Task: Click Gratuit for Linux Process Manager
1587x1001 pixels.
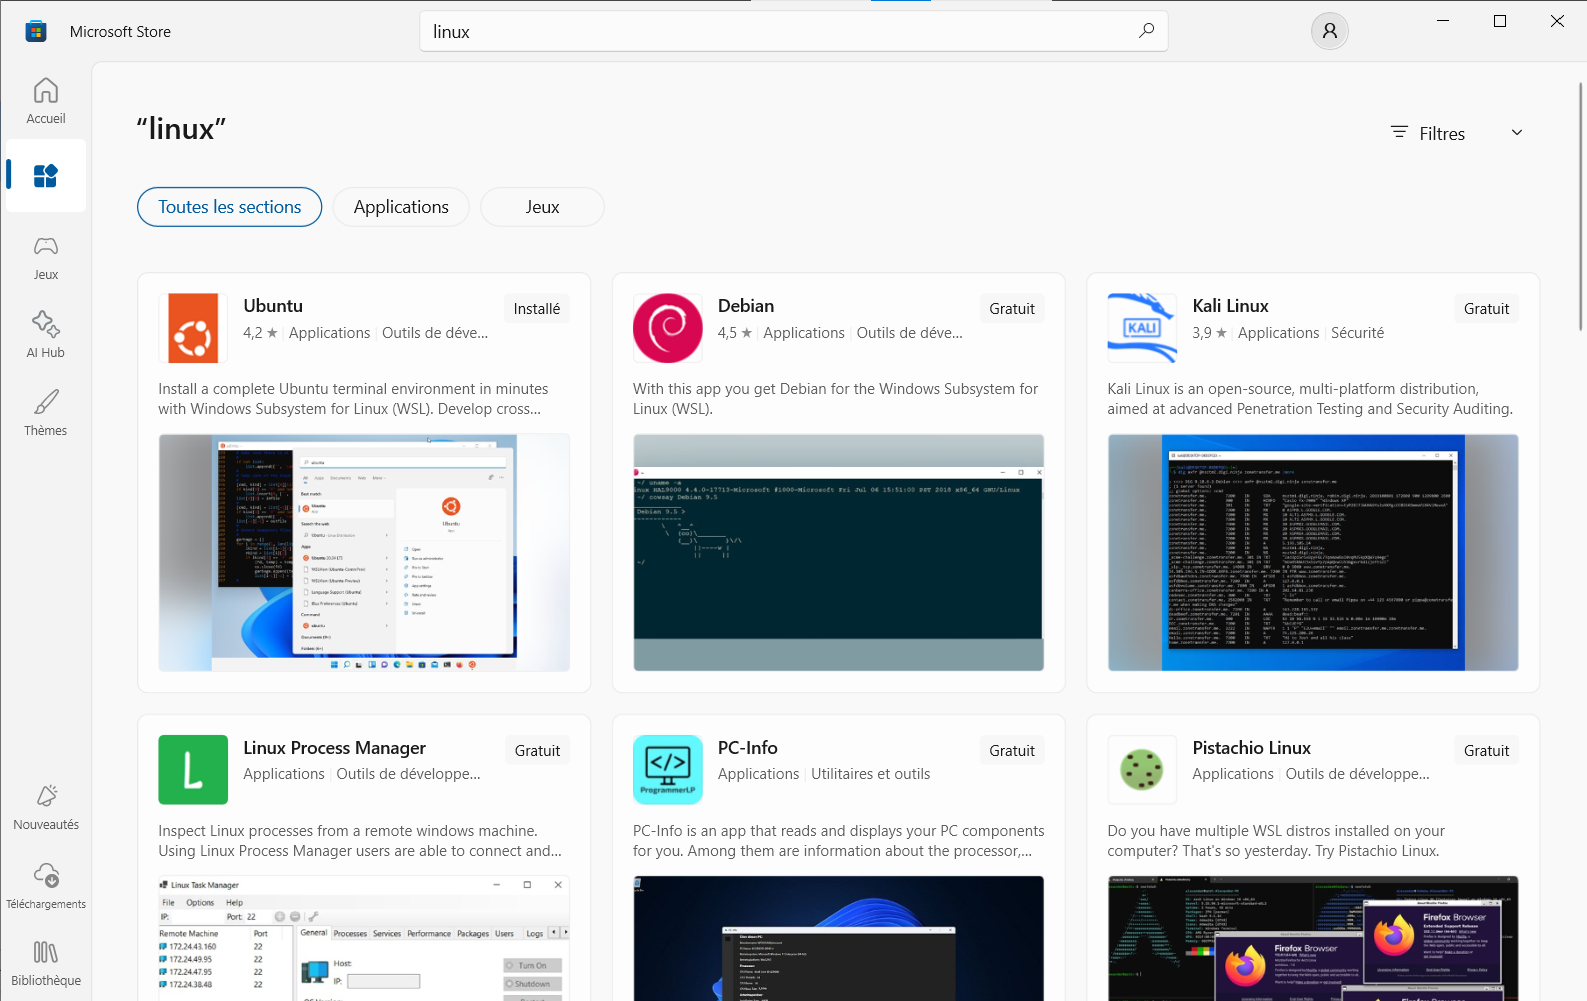Action: [537, 751]
